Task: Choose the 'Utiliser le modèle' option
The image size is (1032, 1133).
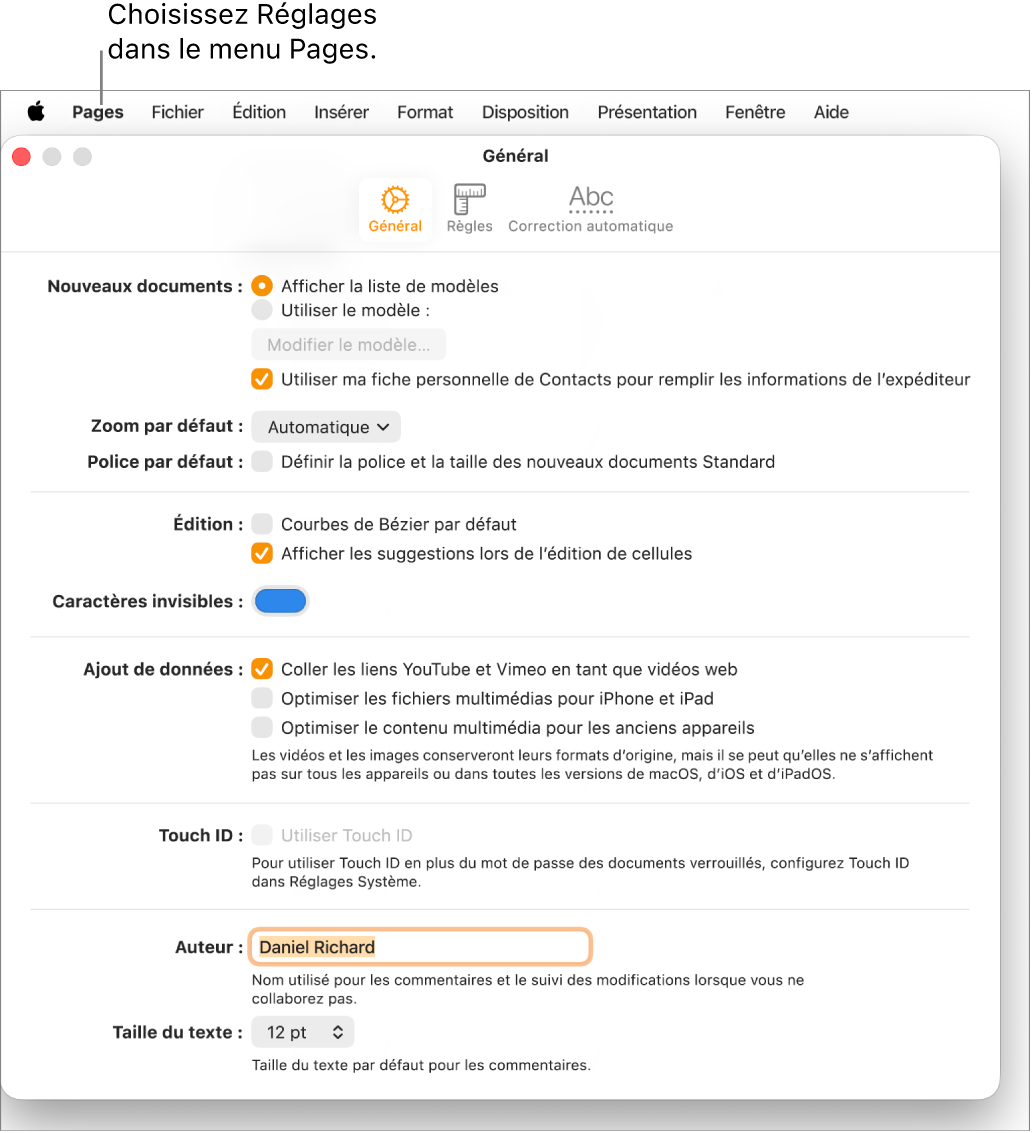Action: pos(261,310)
